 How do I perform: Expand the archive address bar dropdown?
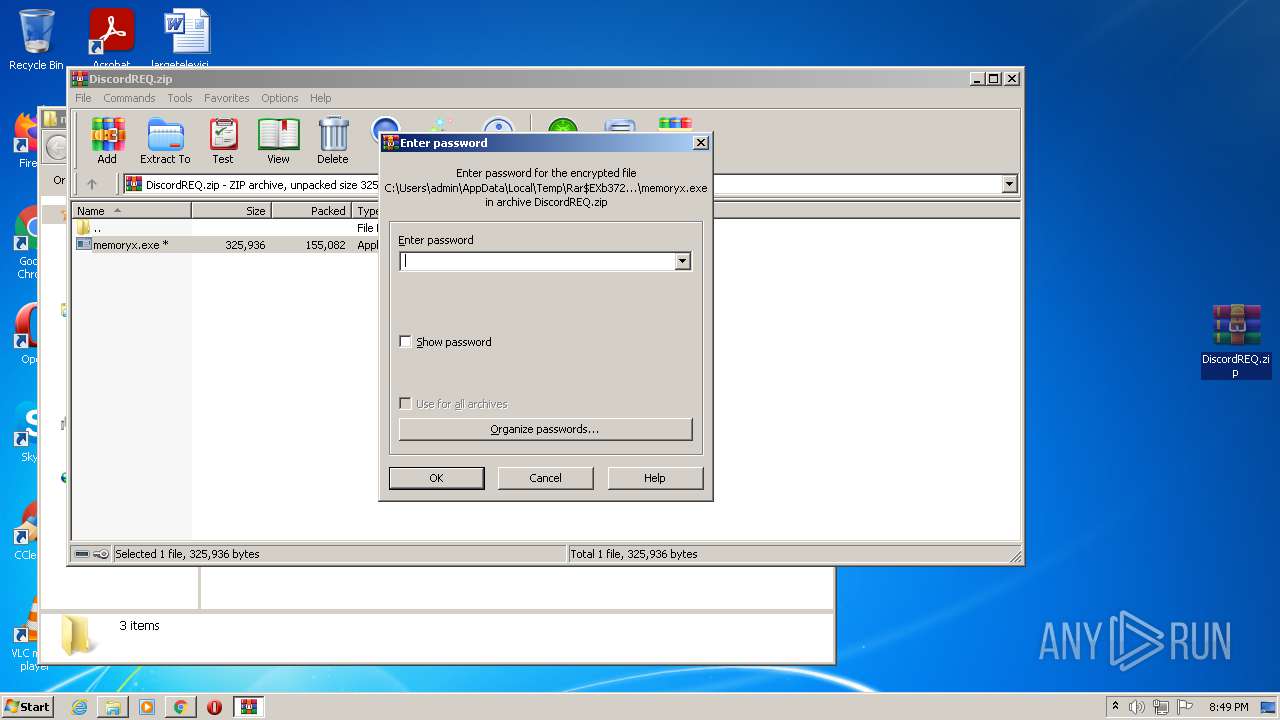(1009, 184)
